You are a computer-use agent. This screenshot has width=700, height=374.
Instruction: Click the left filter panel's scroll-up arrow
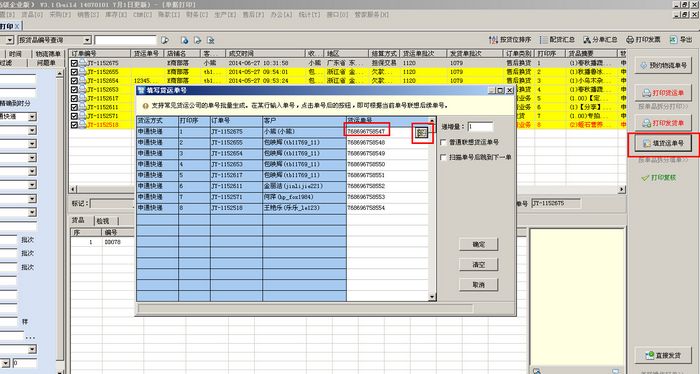[59, 75]
